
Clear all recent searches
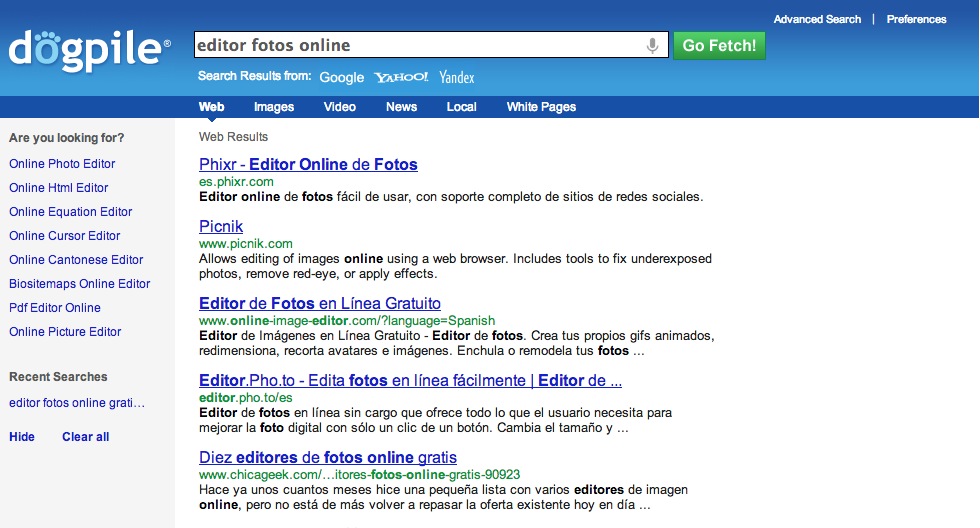85,437
